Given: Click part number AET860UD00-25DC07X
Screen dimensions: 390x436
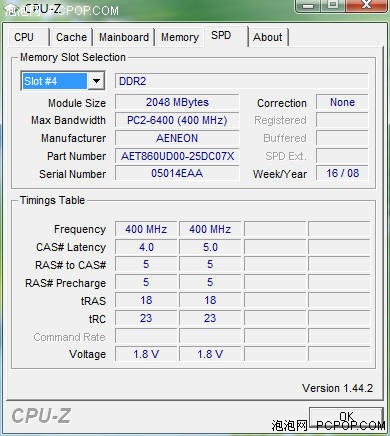Looking at the screenshot, I should (177, 156).
